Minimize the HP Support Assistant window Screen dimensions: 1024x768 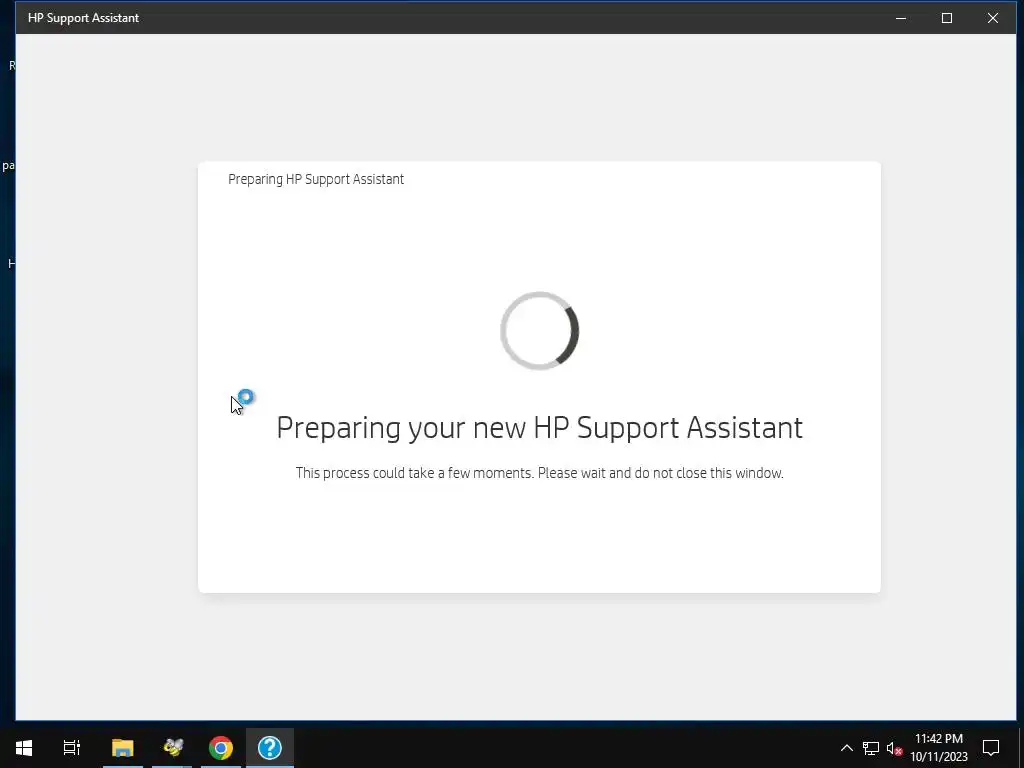point(901,18)
